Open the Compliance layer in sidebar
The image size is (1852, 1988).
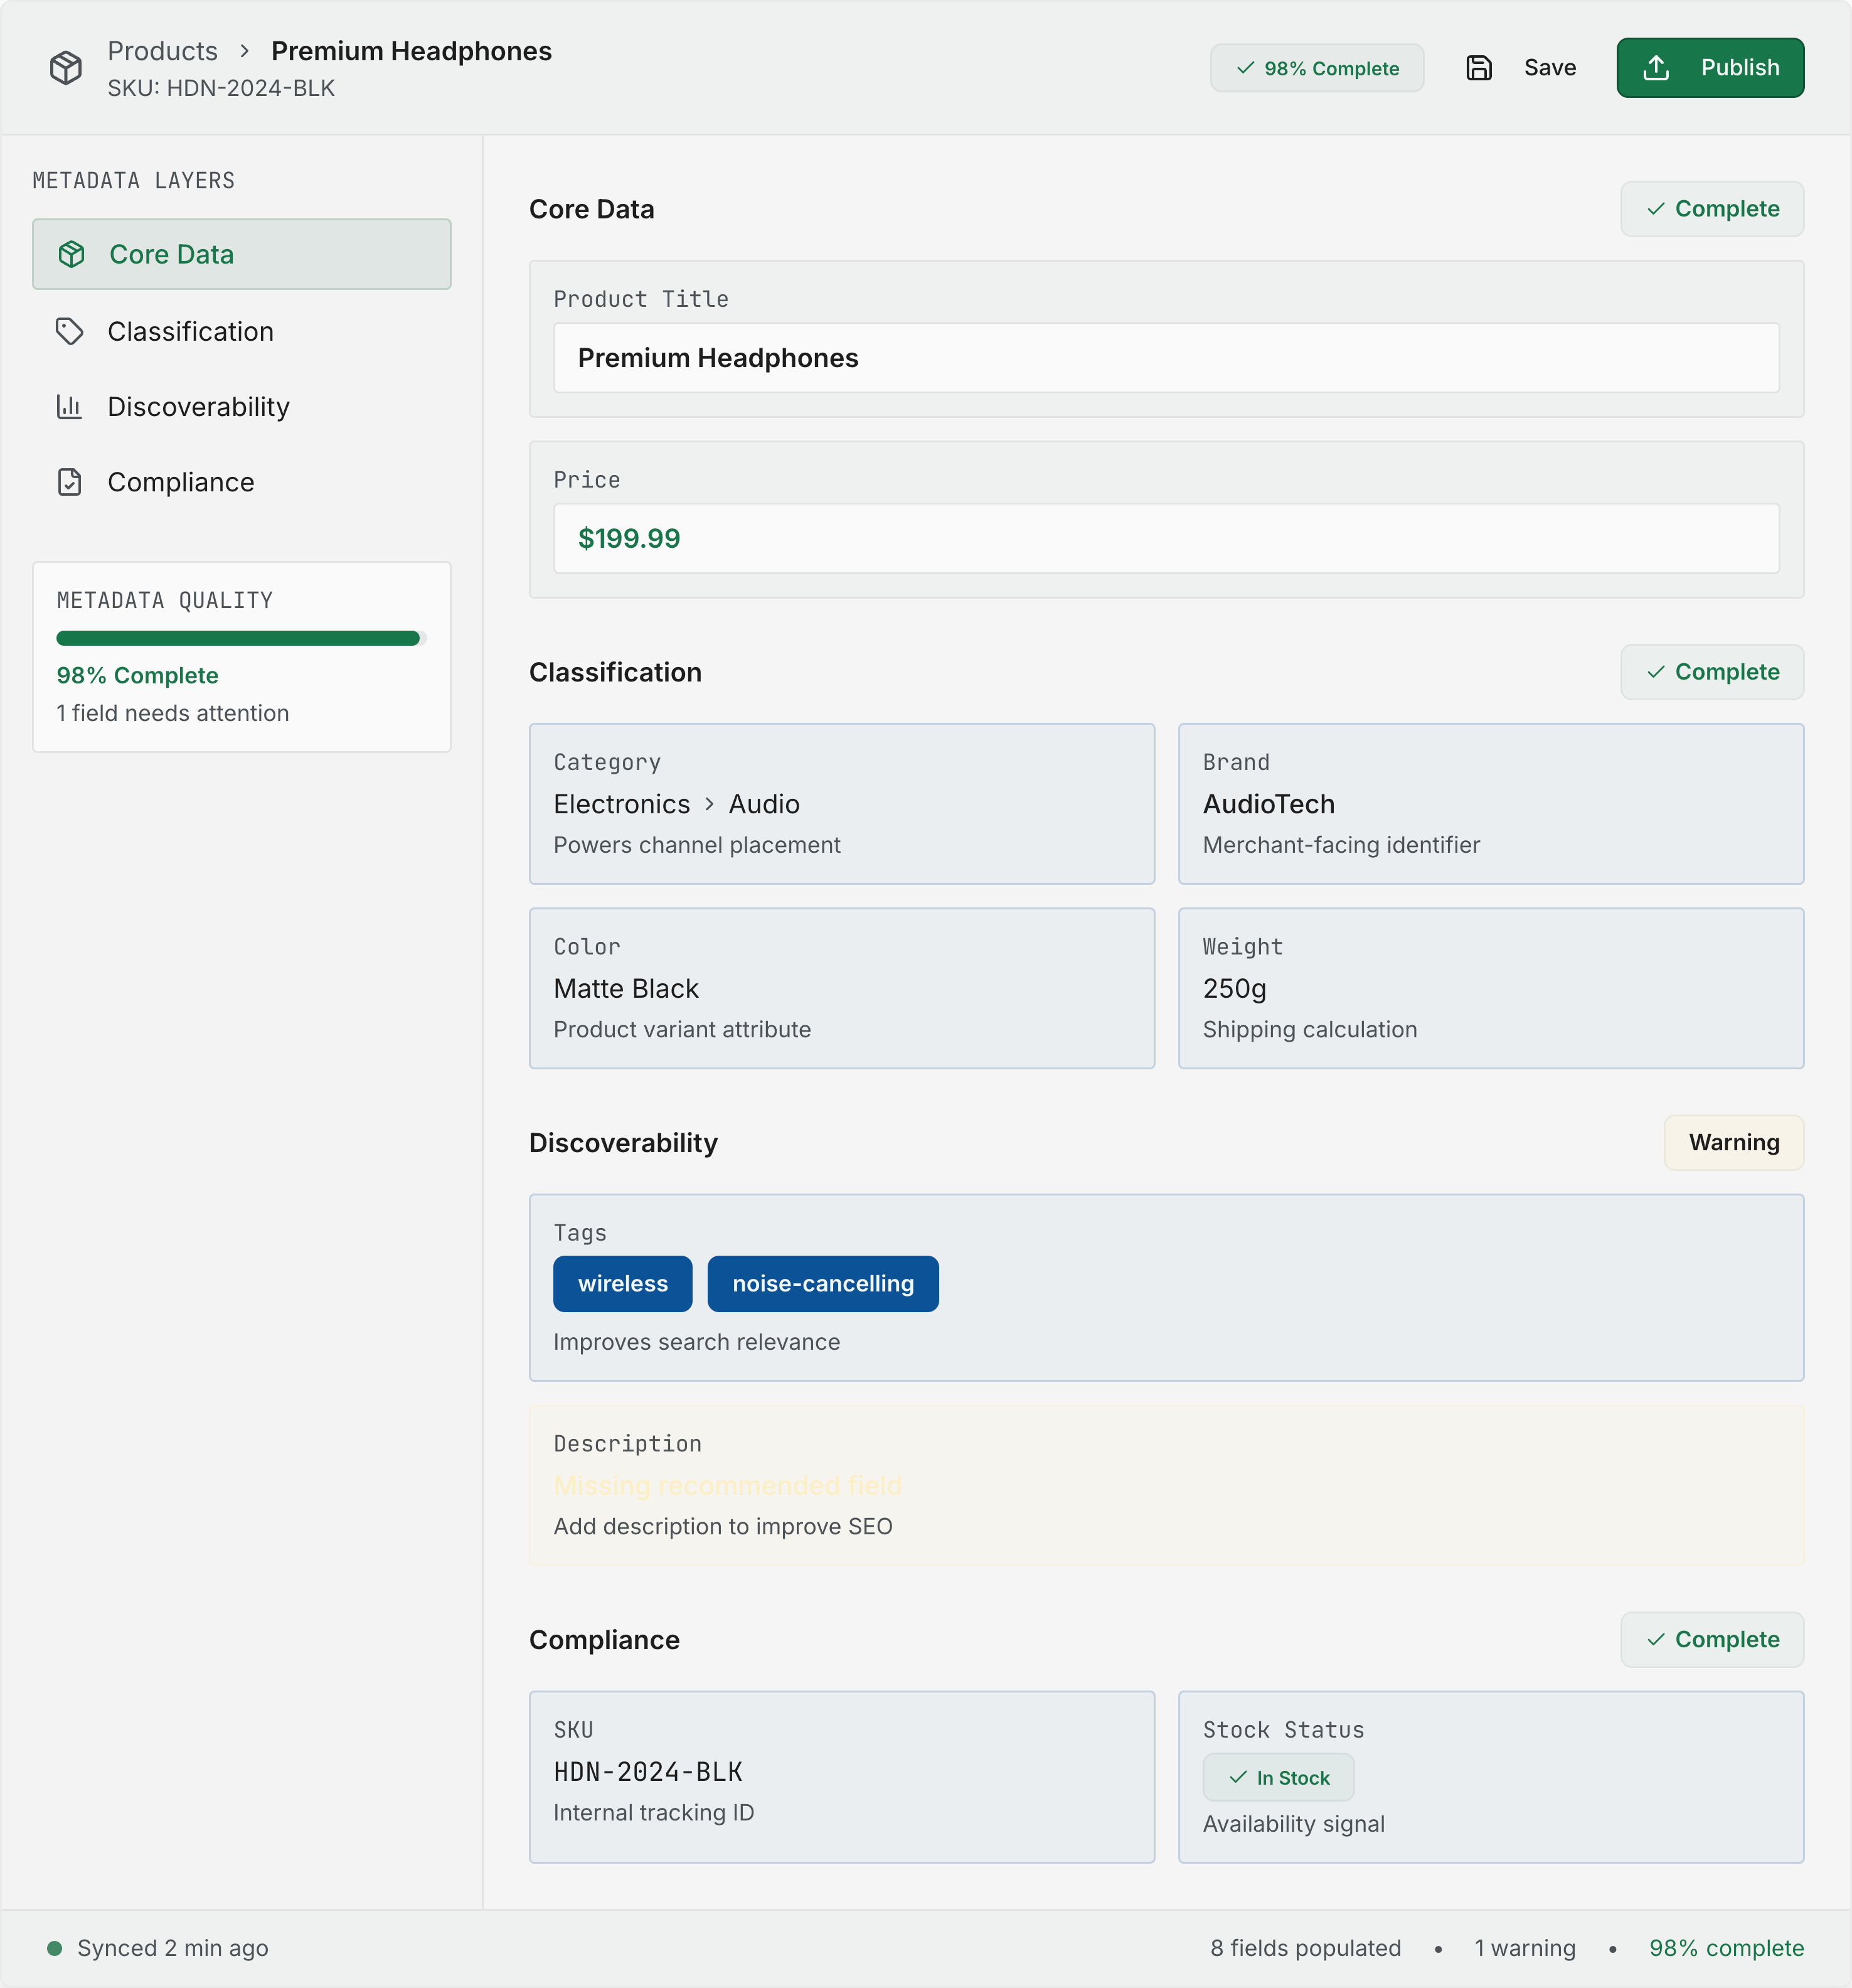(x=180, y=482)
